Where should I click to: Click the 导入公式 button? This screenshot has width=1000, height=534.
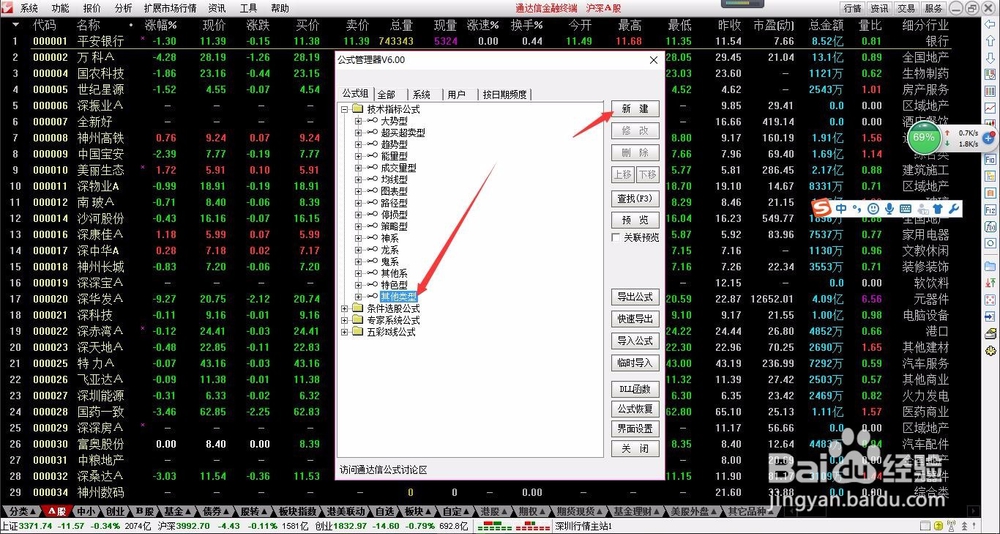pos(635,341)
